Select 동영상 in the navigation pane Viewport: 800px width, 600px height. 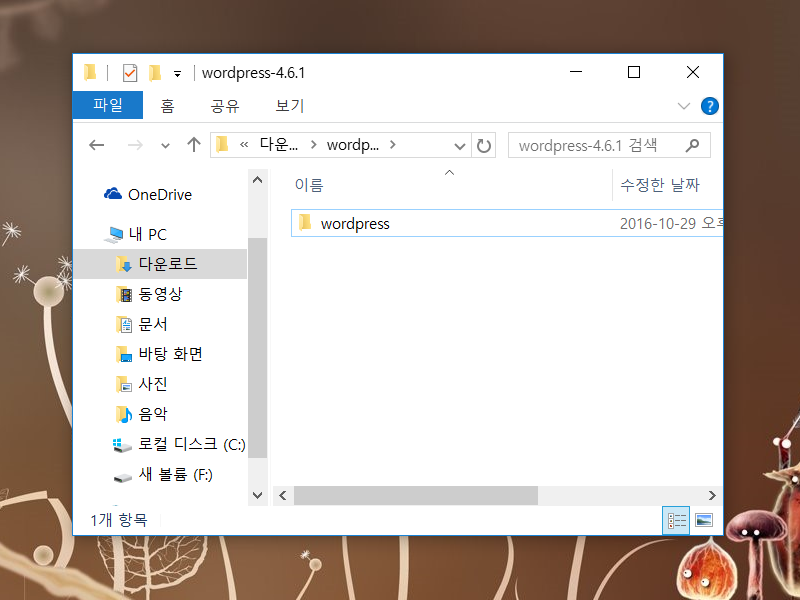coord(160,294)
